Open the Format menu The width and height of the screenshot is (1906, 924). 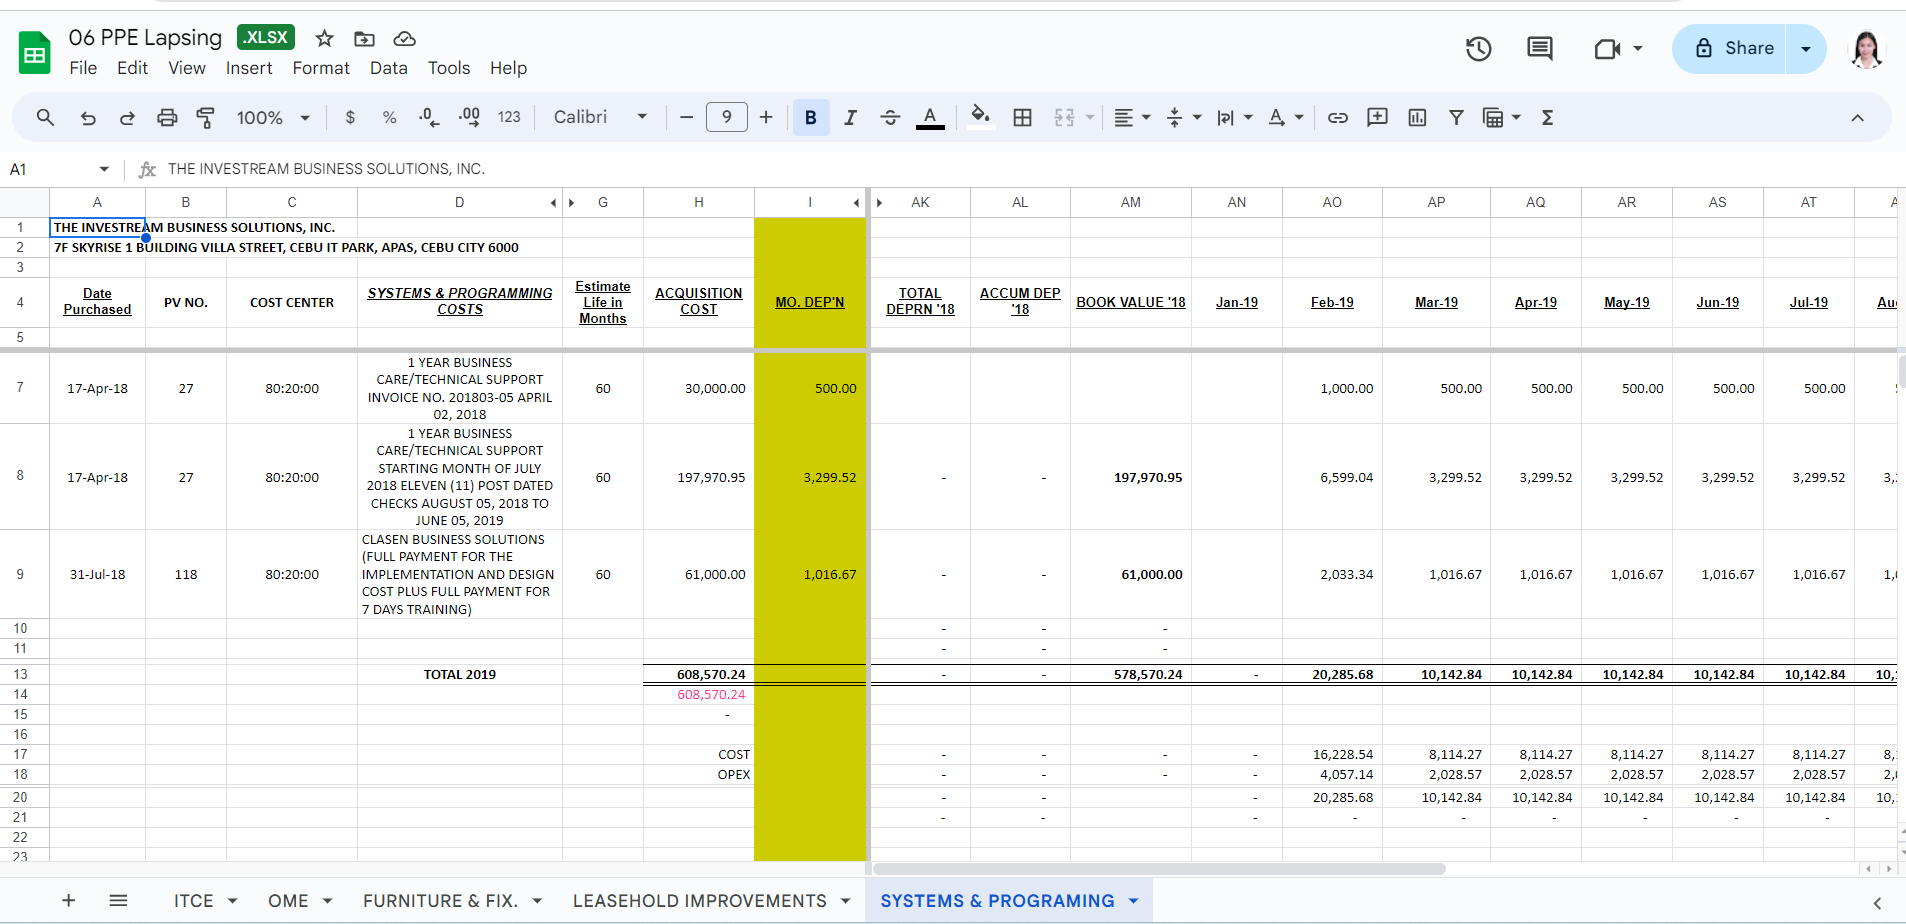320,68
